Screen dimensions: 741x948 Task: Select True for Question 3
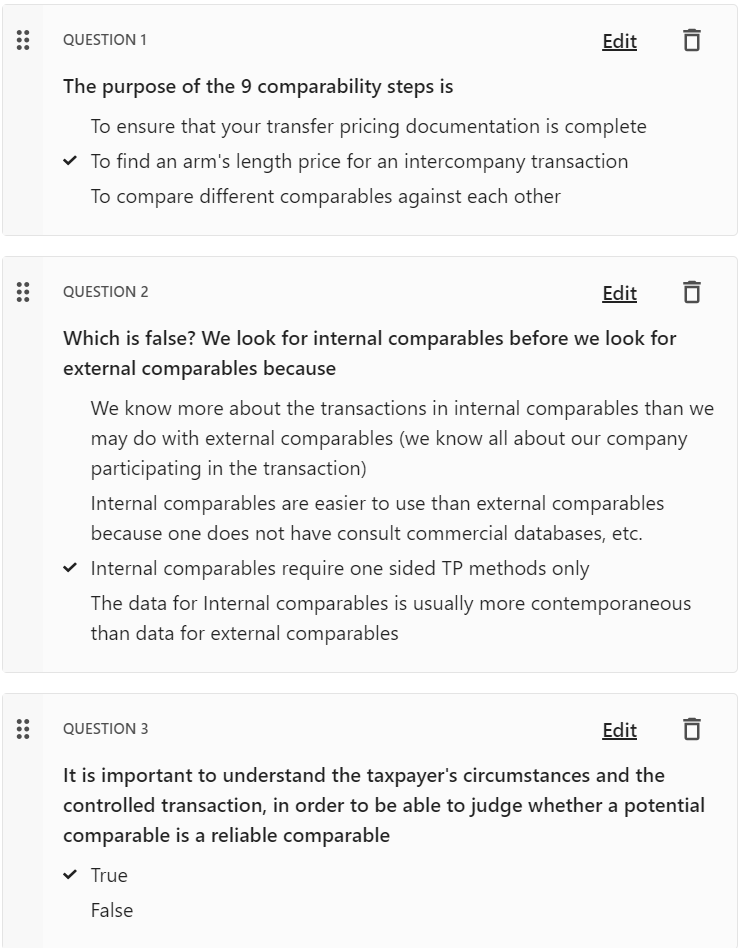109,875
